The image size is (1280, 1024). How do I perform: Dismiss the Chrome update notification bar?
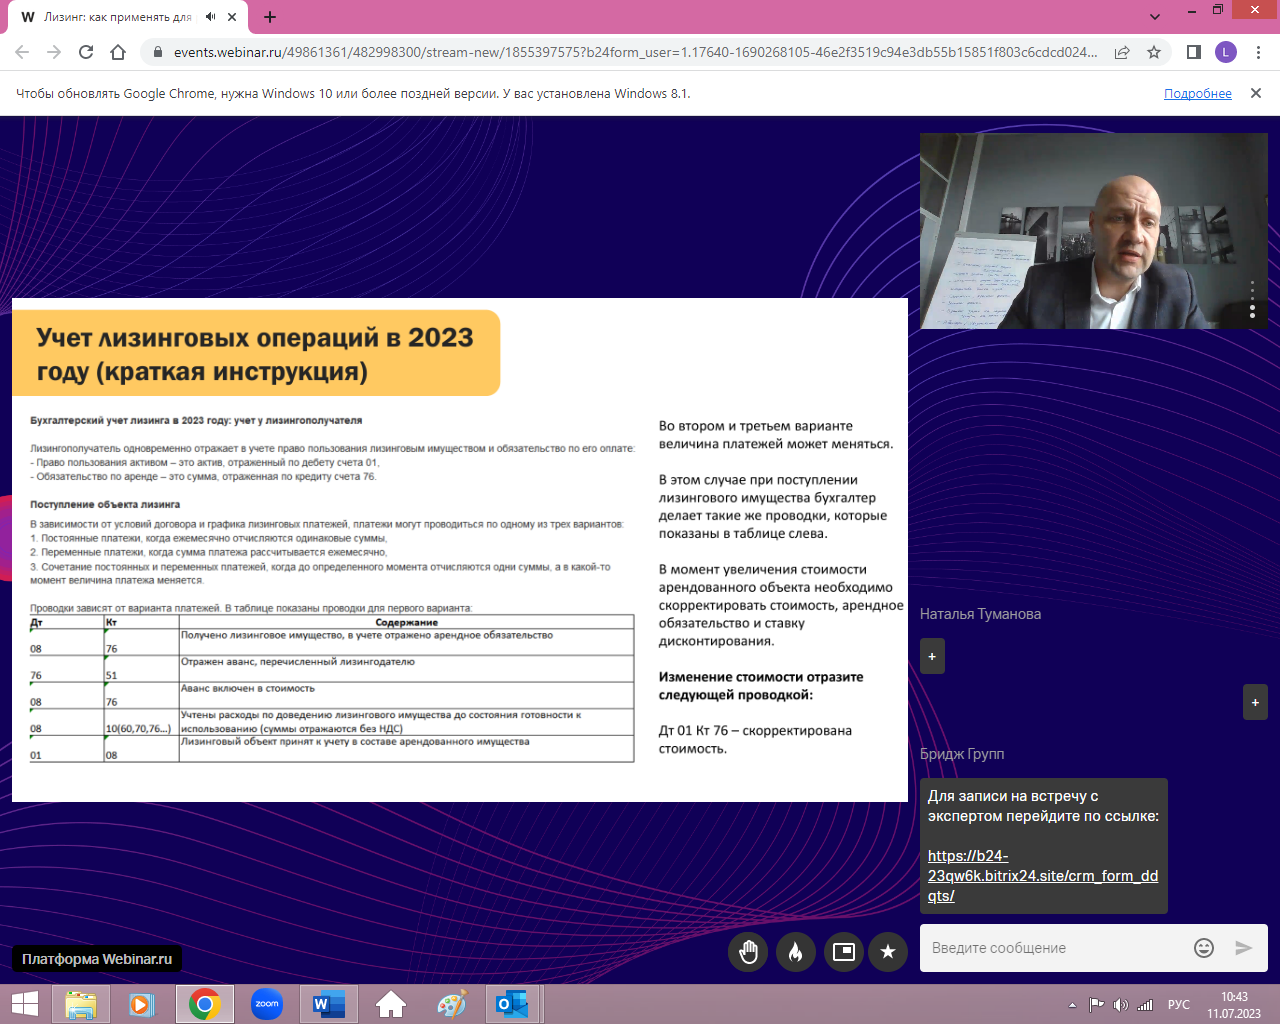coord(1256,93)
